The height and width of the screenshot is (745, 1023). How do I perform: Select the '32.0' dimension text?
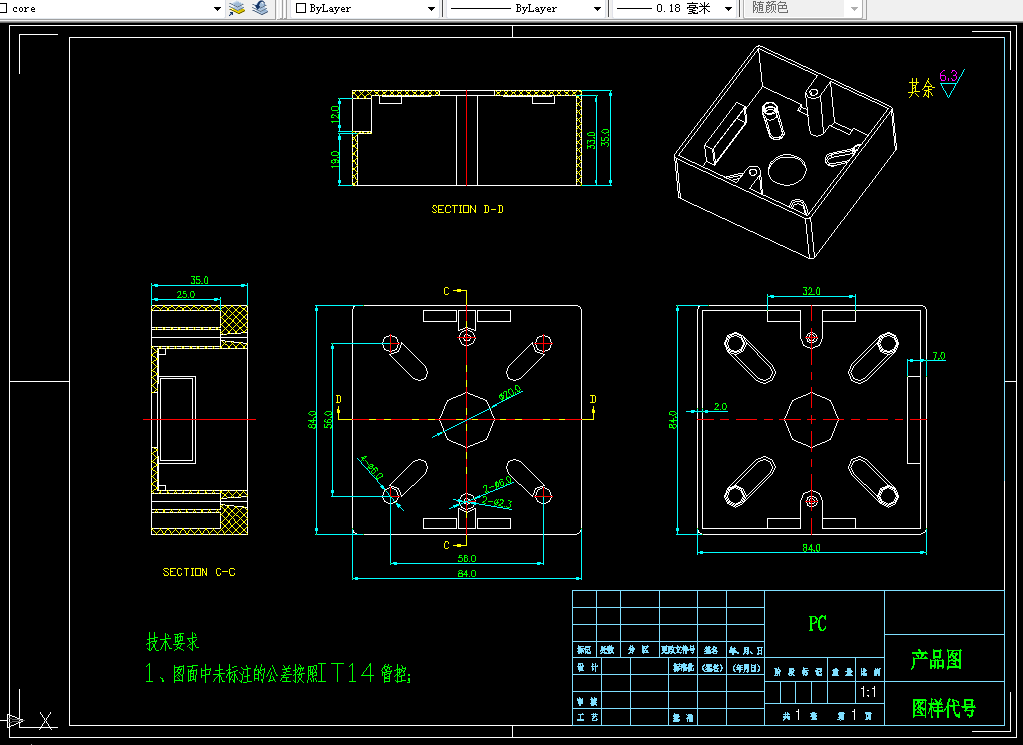(x=811, y=291)
